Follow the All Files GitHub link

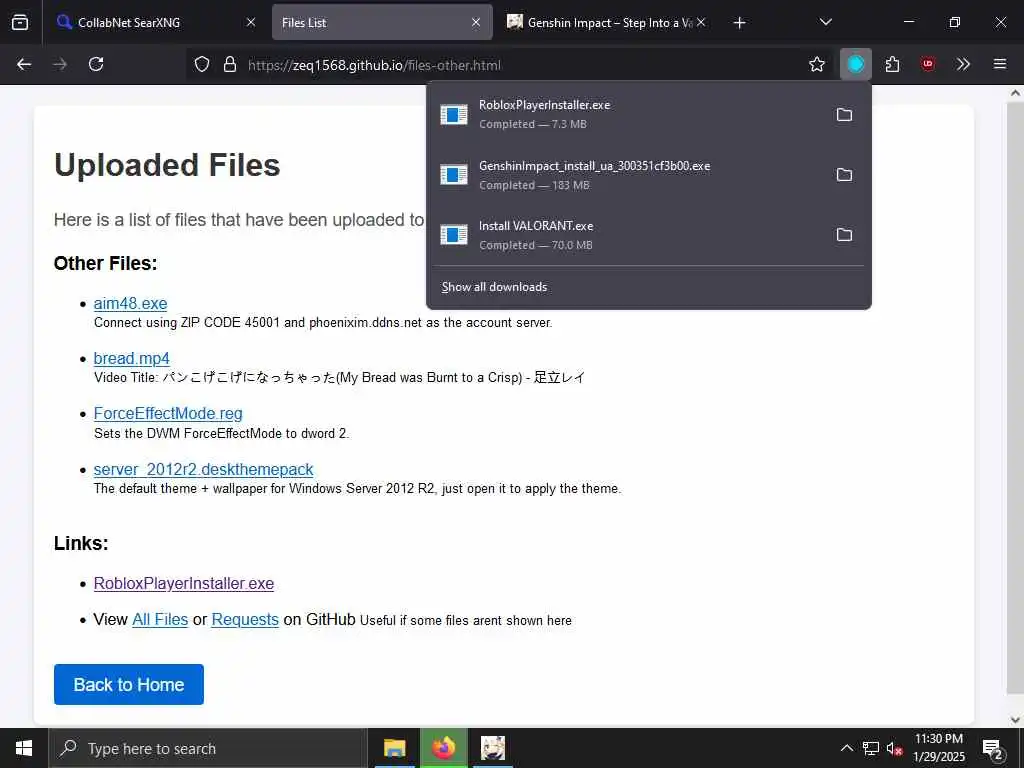coord(160,619)
